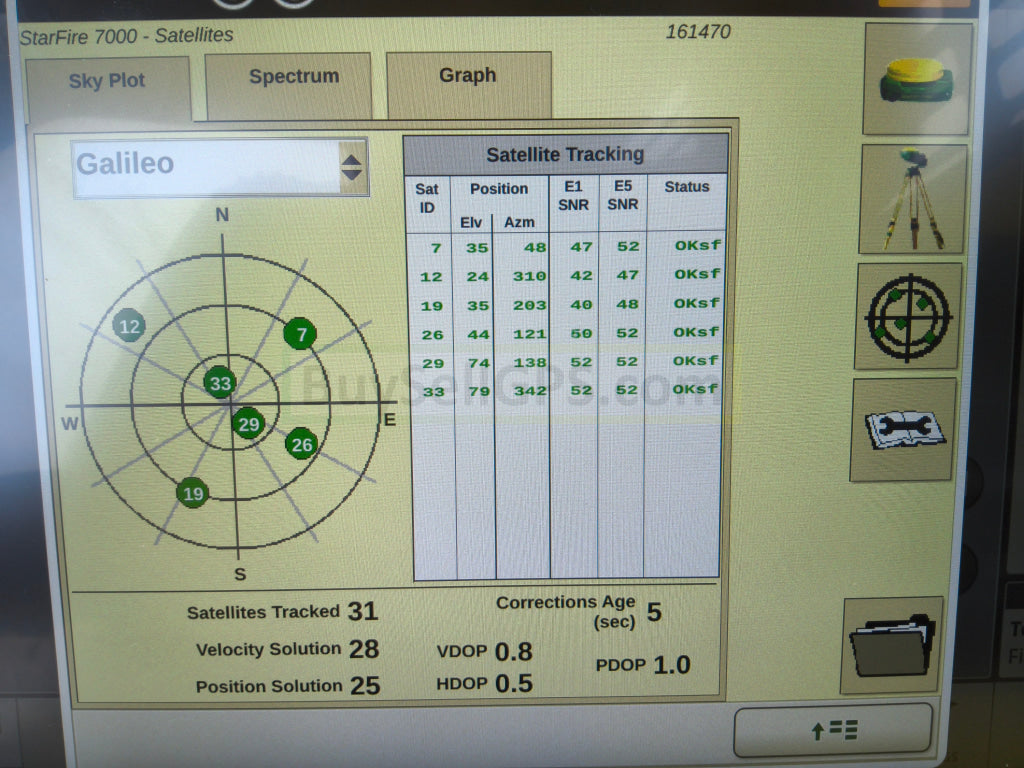Click azimuth value 310 in table
1024x768 pixels.
pyautogui.click(x=530, y=276)
